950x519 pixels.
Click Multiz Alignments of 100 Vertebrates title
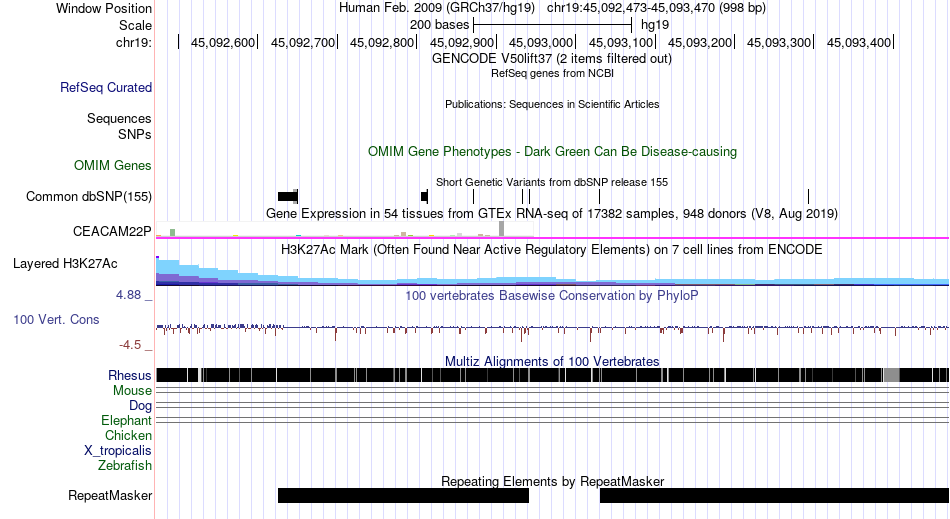[552, 362]
